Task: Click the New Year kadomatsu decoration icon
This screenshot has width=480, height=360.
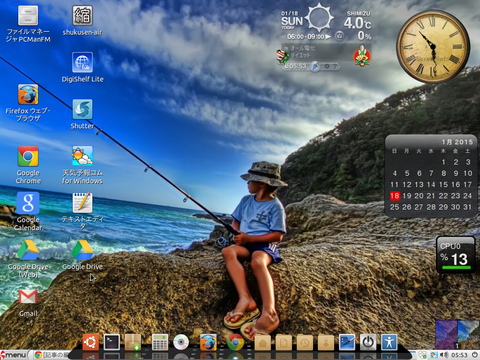Action: pos(362,56)
